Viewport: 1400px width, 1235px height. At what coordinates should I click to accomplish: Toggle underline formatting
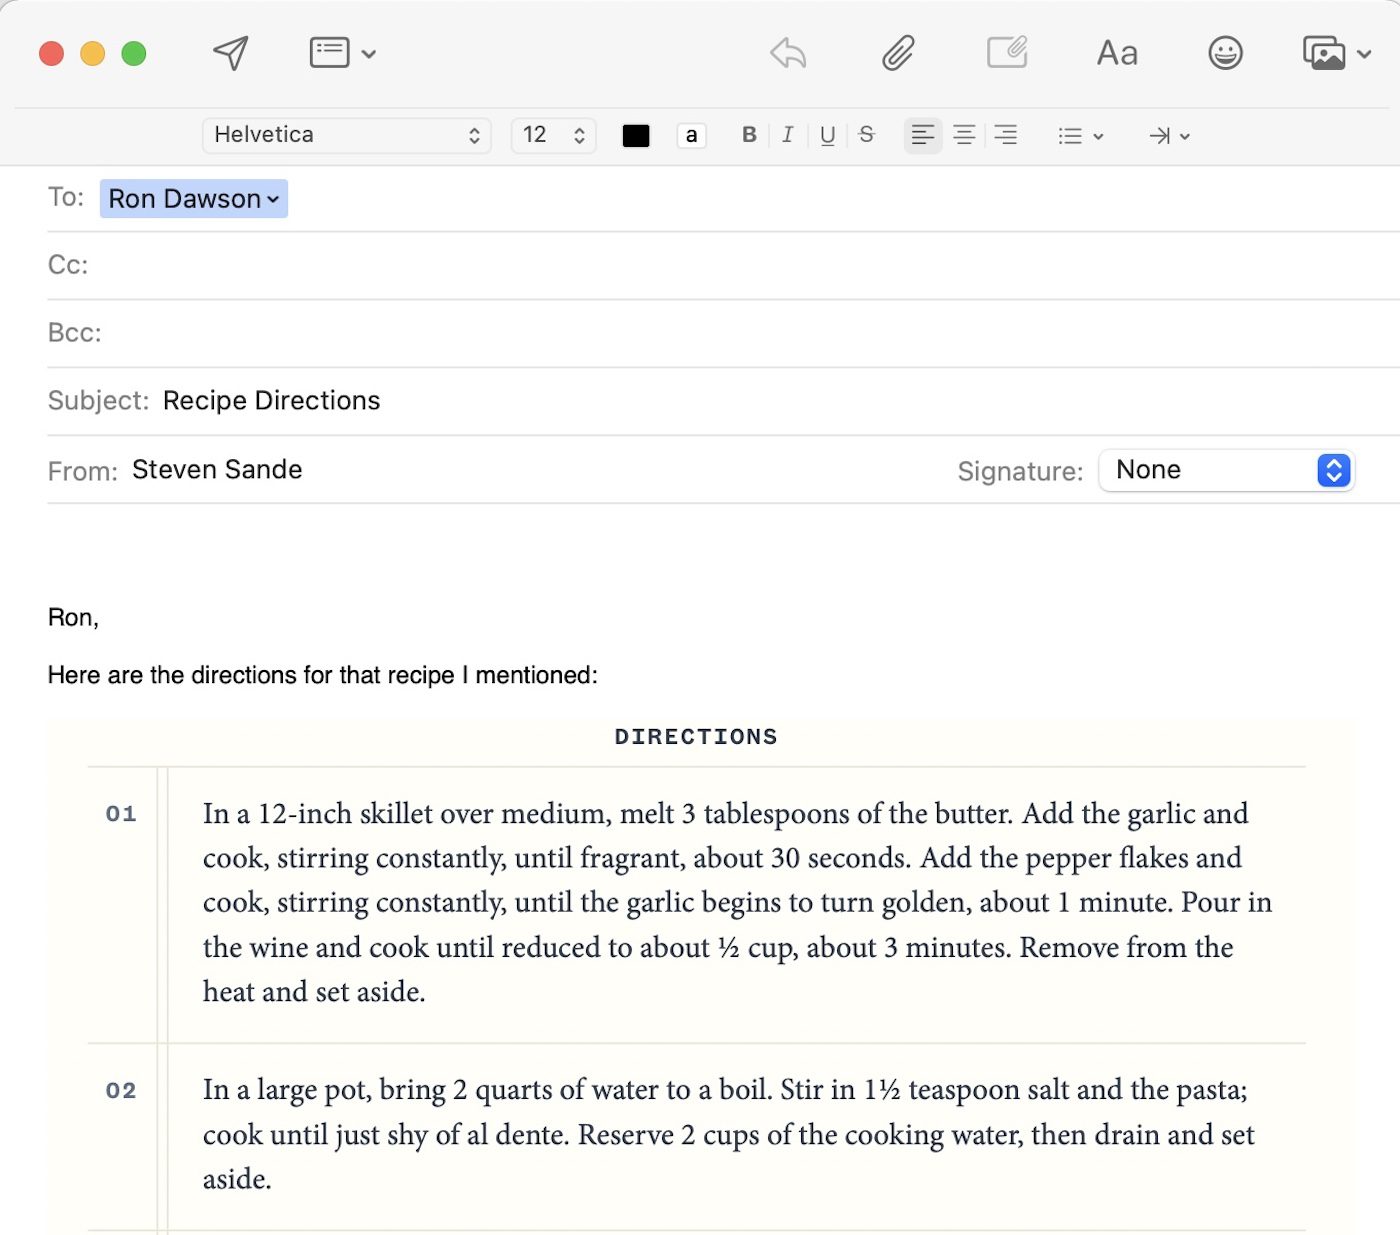[827, 135]
